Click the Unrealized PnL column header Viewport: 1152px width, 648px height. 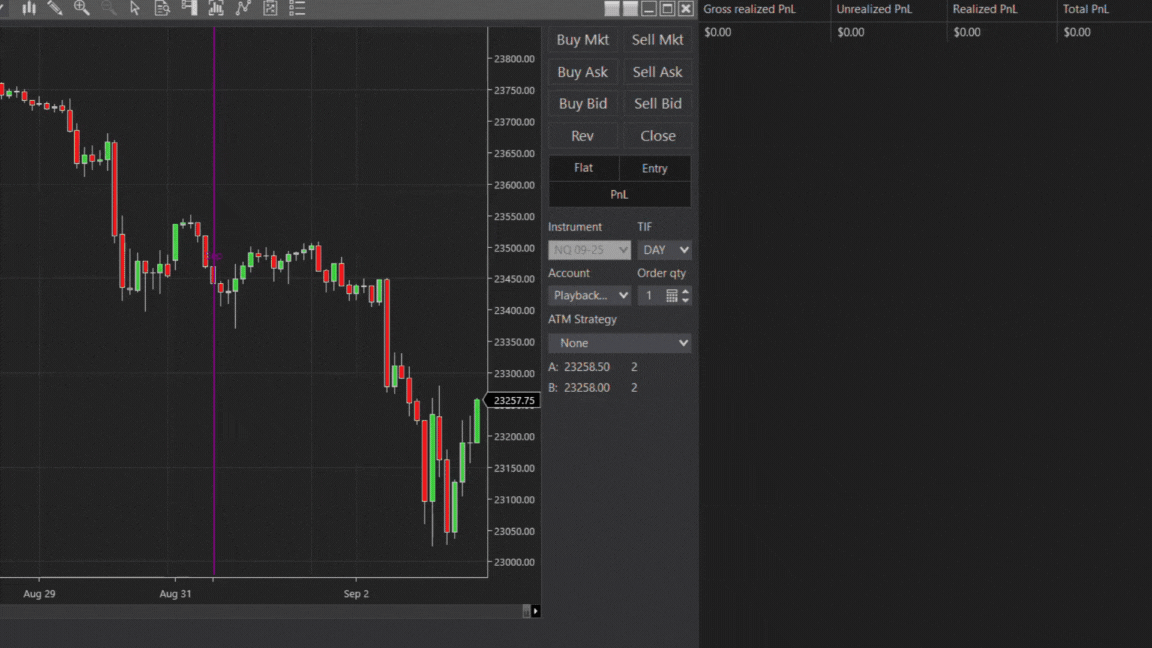(874, 9)
